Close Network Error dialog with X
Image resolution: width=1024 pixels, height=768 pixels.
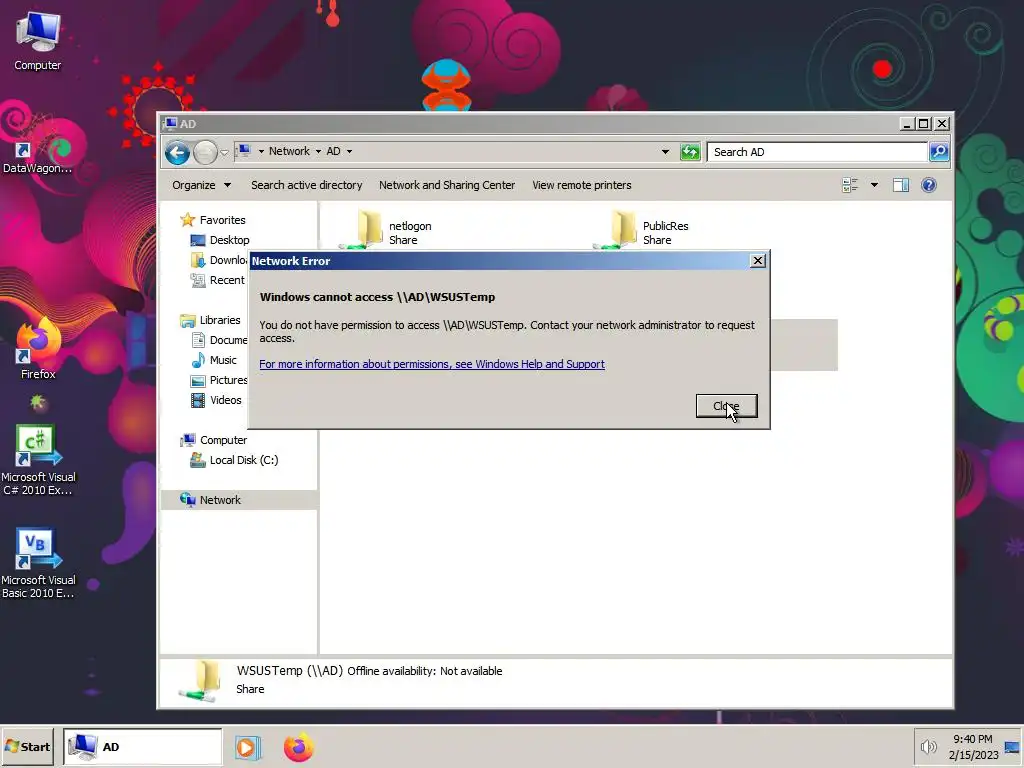click(x=758, y=261)
